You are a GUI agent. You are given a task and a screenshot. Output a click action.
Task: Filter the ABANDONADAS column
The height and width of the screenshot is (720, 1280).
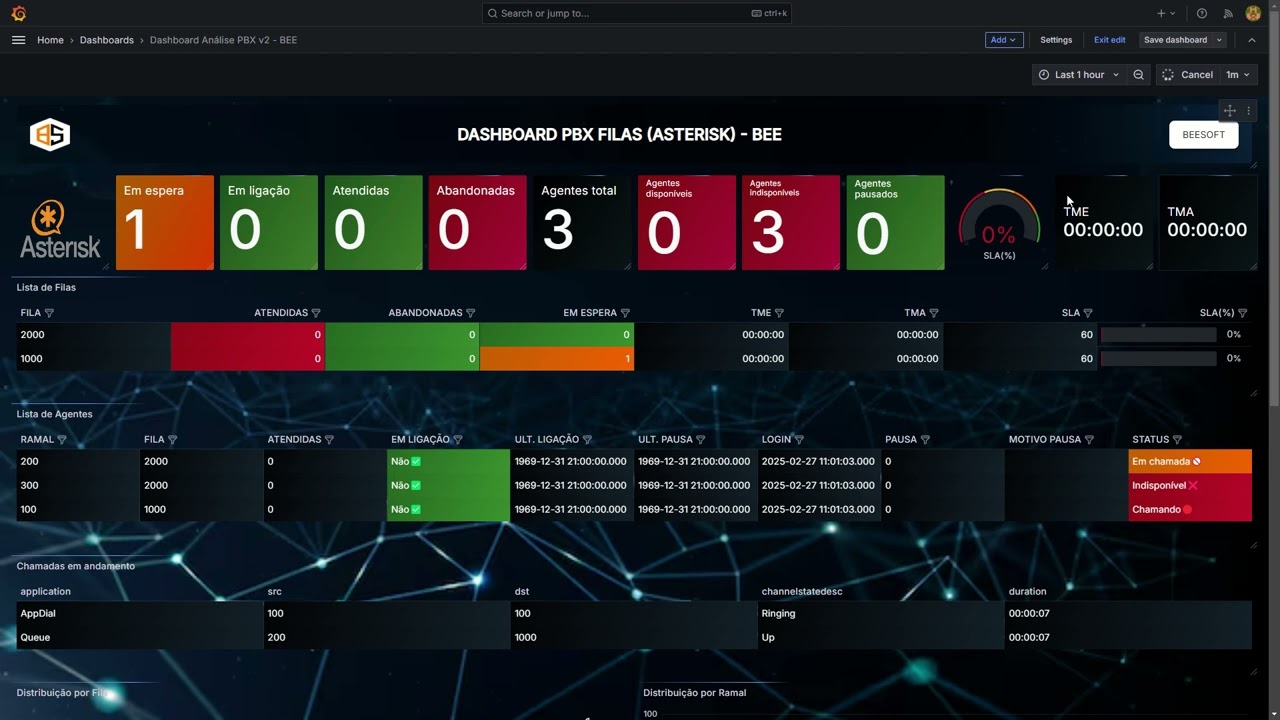point(471,313)
